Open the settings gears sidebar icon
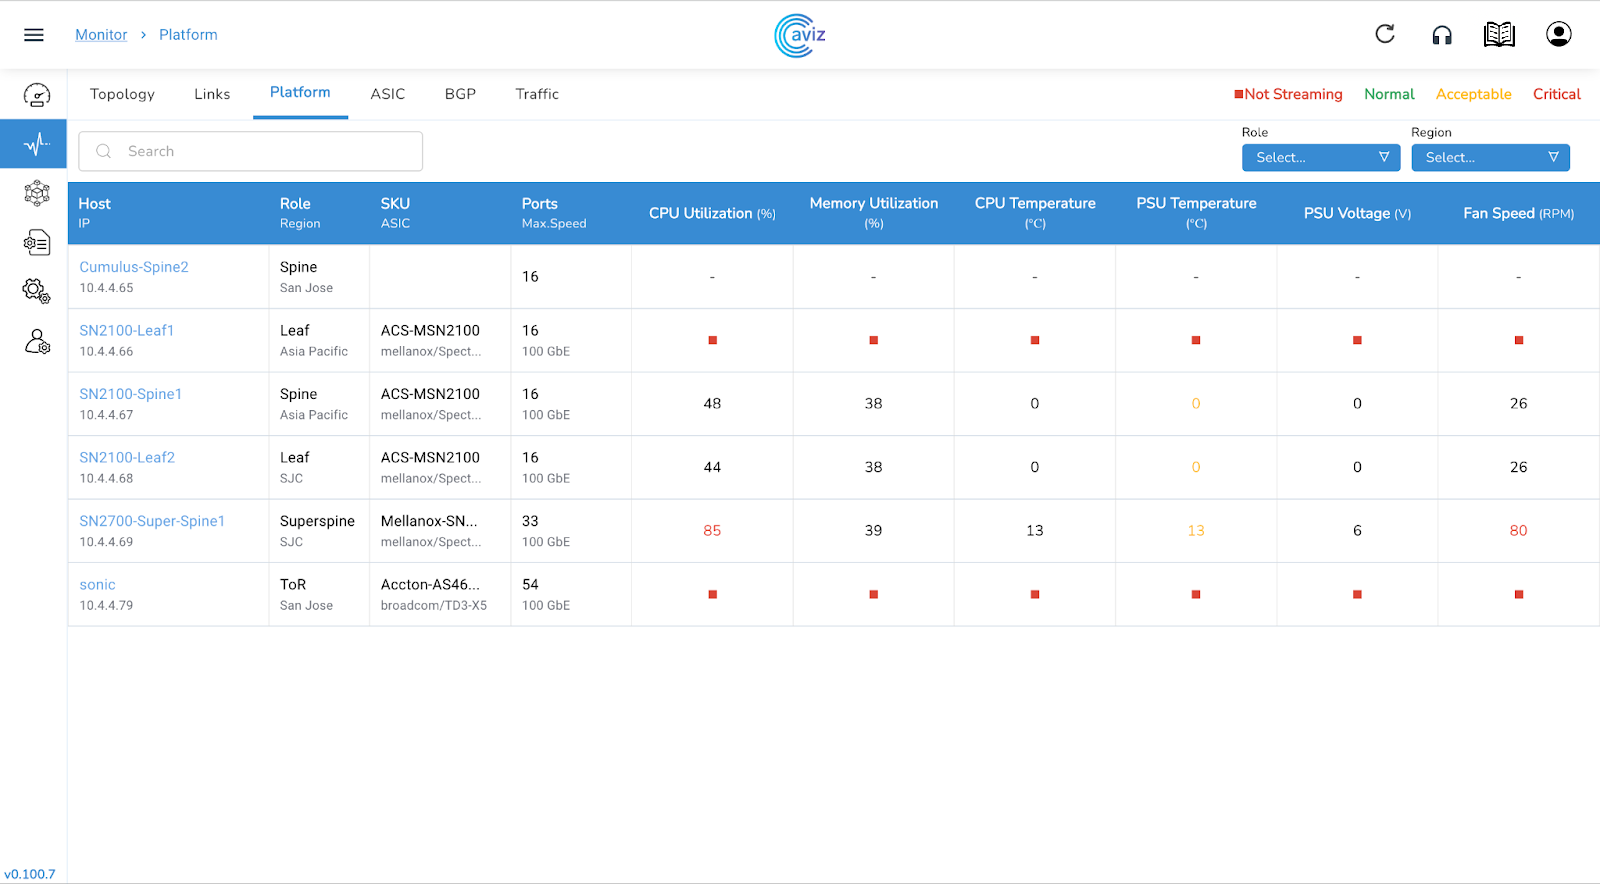 coord(37,291)
